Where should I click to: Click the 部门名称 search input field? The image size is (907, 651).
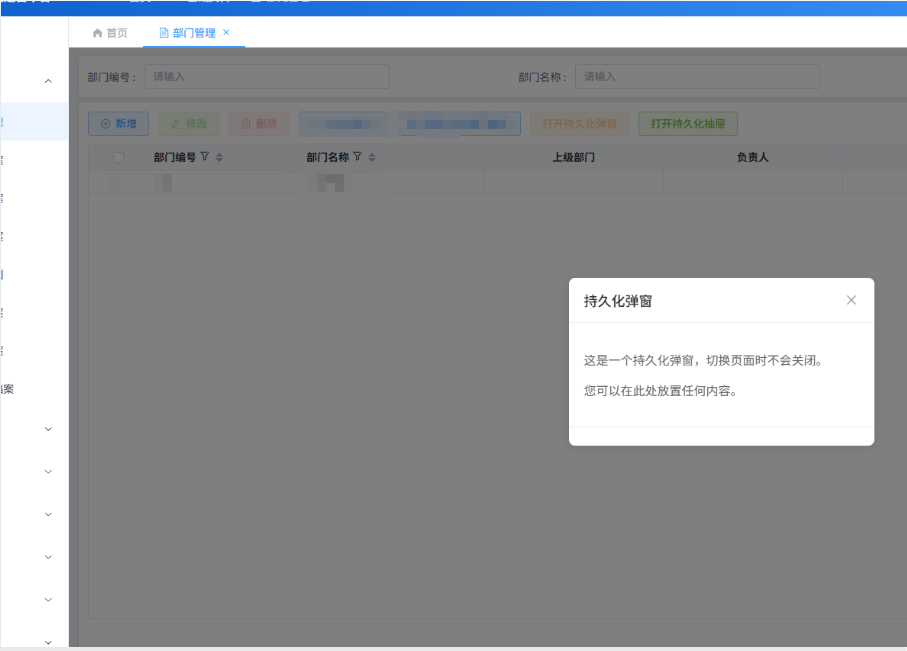(697, 76)
